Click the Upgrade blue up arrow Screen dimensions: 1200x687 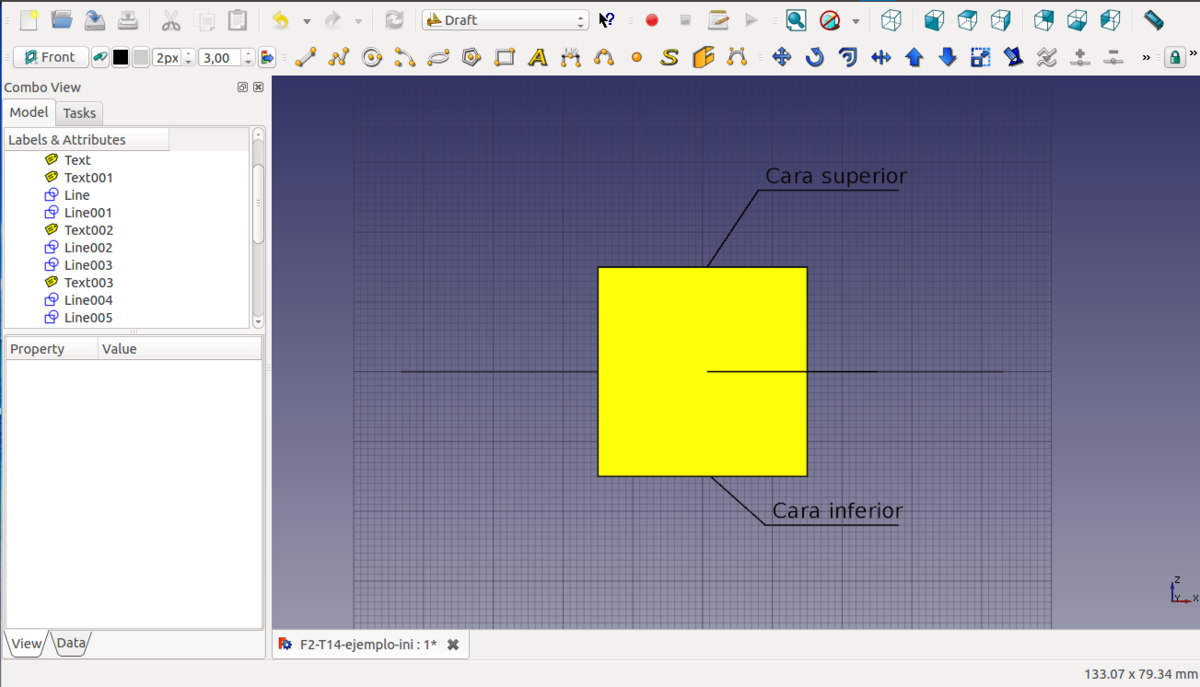[x=914, y=58]
